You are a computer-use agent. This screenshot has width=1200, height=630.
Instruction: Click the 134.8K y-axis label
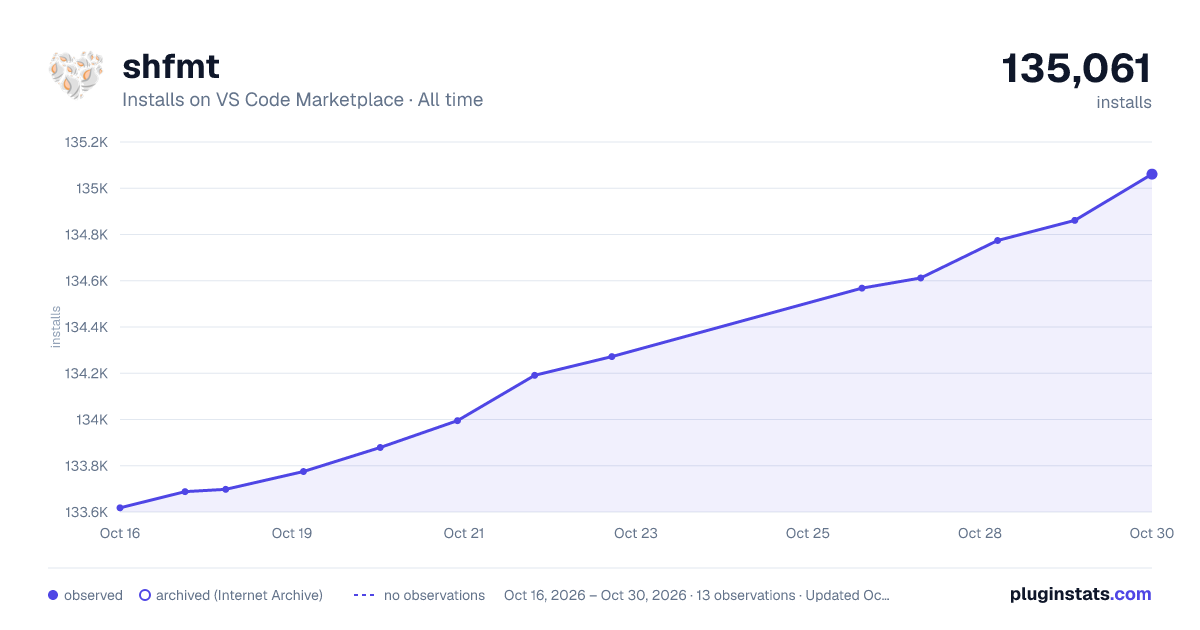point(86,235)
